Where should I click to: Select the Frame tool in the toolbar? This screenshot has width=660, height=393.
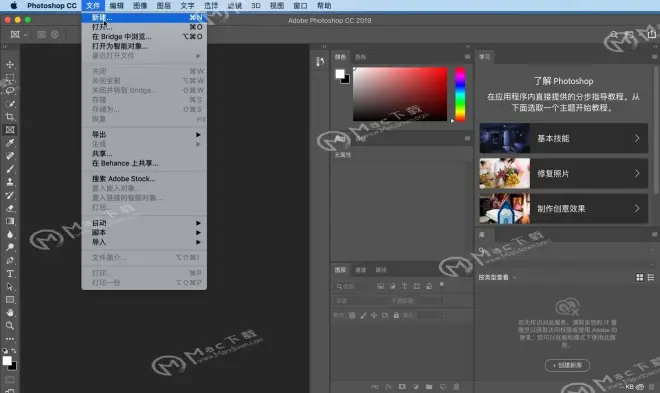click(10, 130)
